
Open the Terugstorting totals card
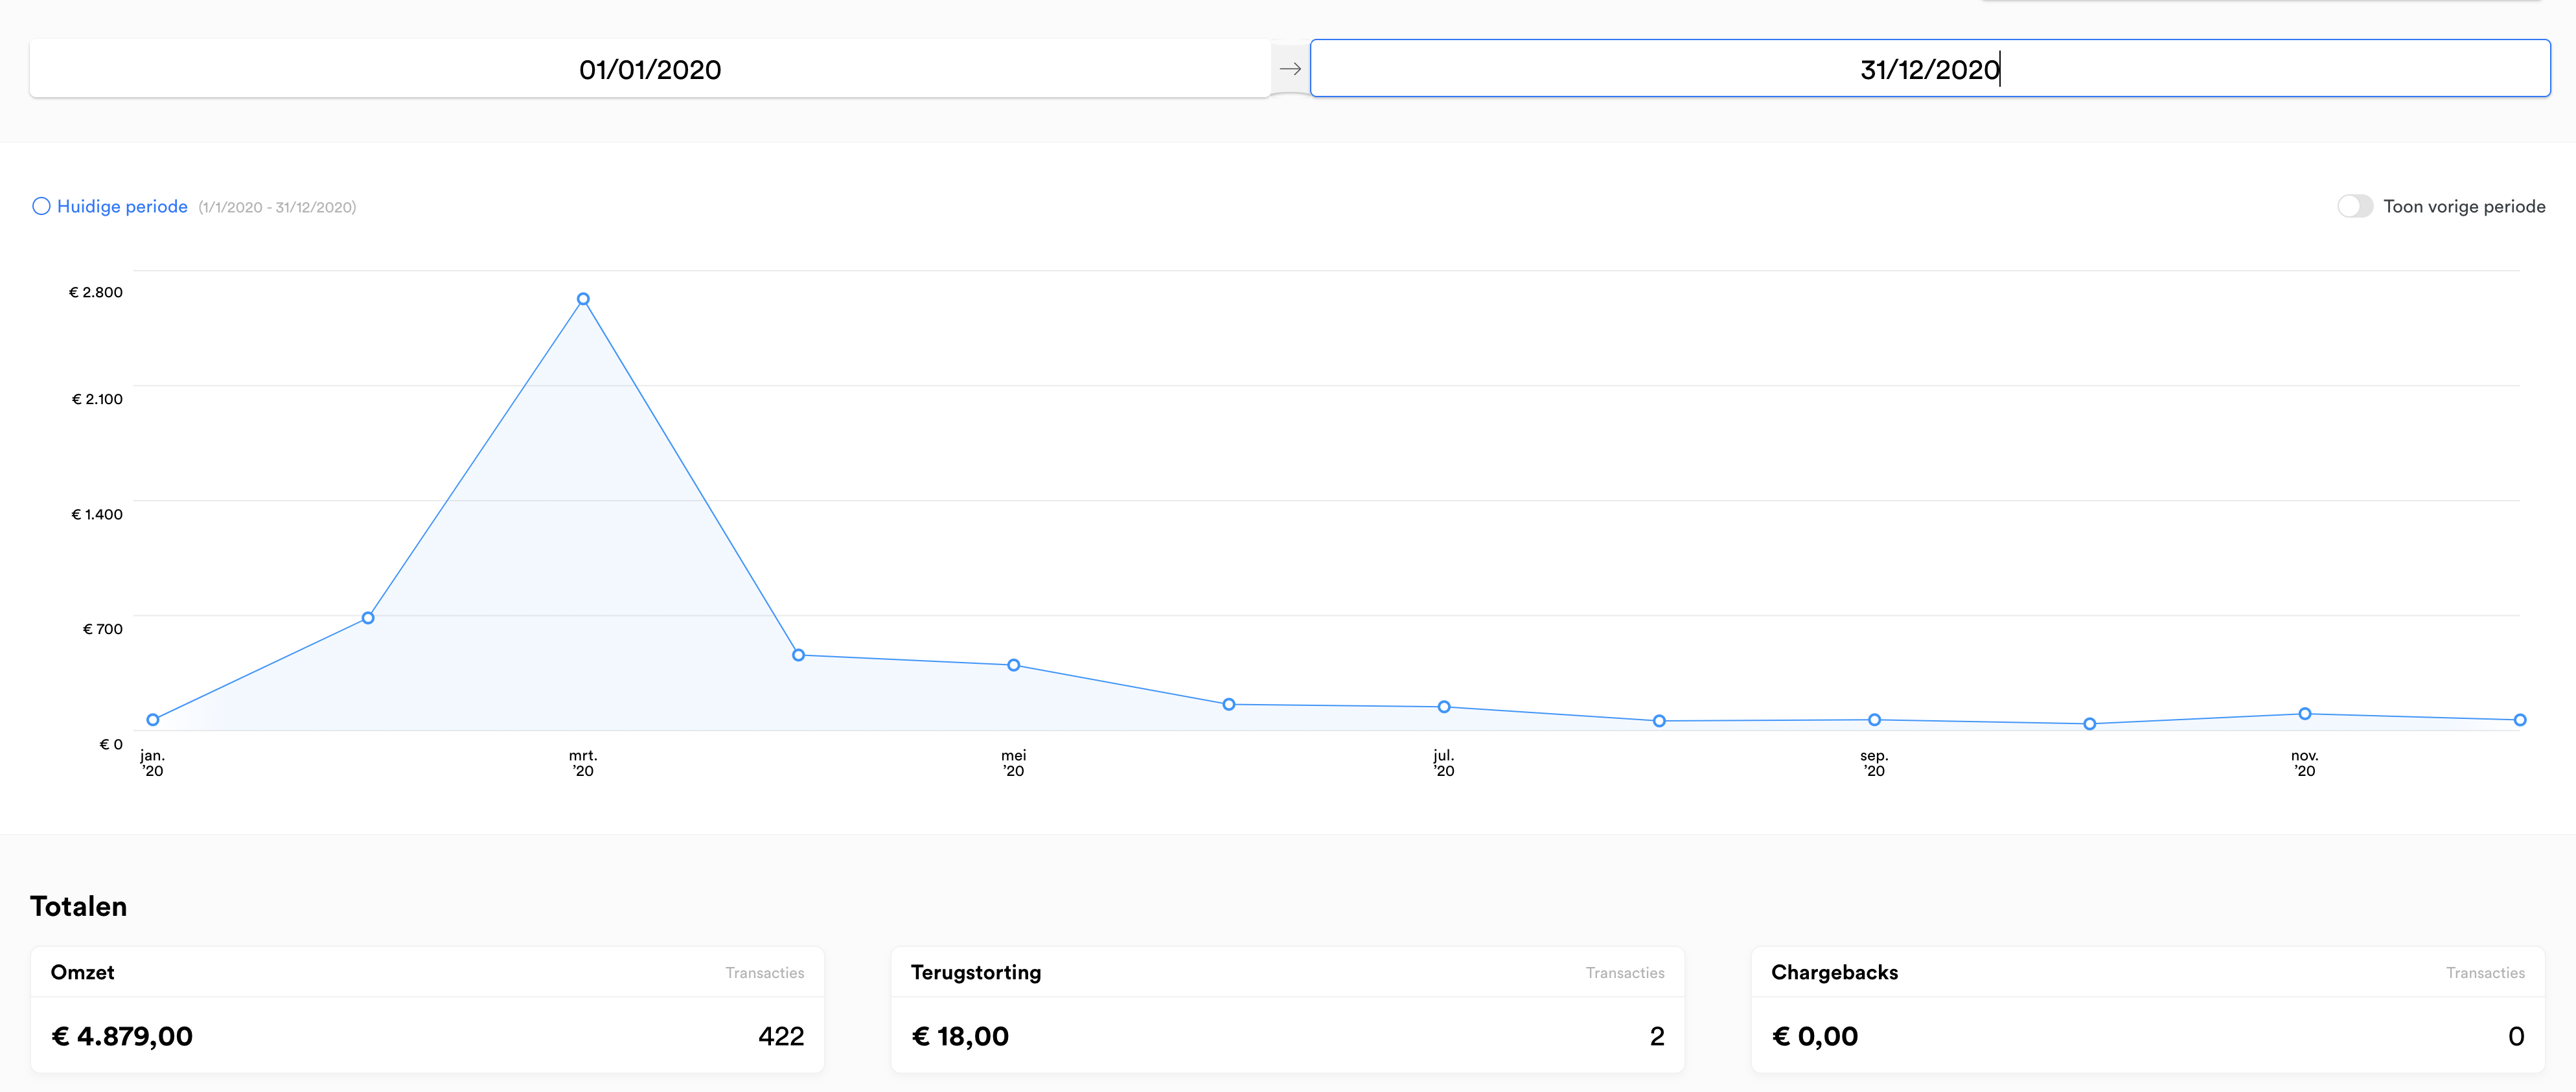(x=1288, y=1009)
